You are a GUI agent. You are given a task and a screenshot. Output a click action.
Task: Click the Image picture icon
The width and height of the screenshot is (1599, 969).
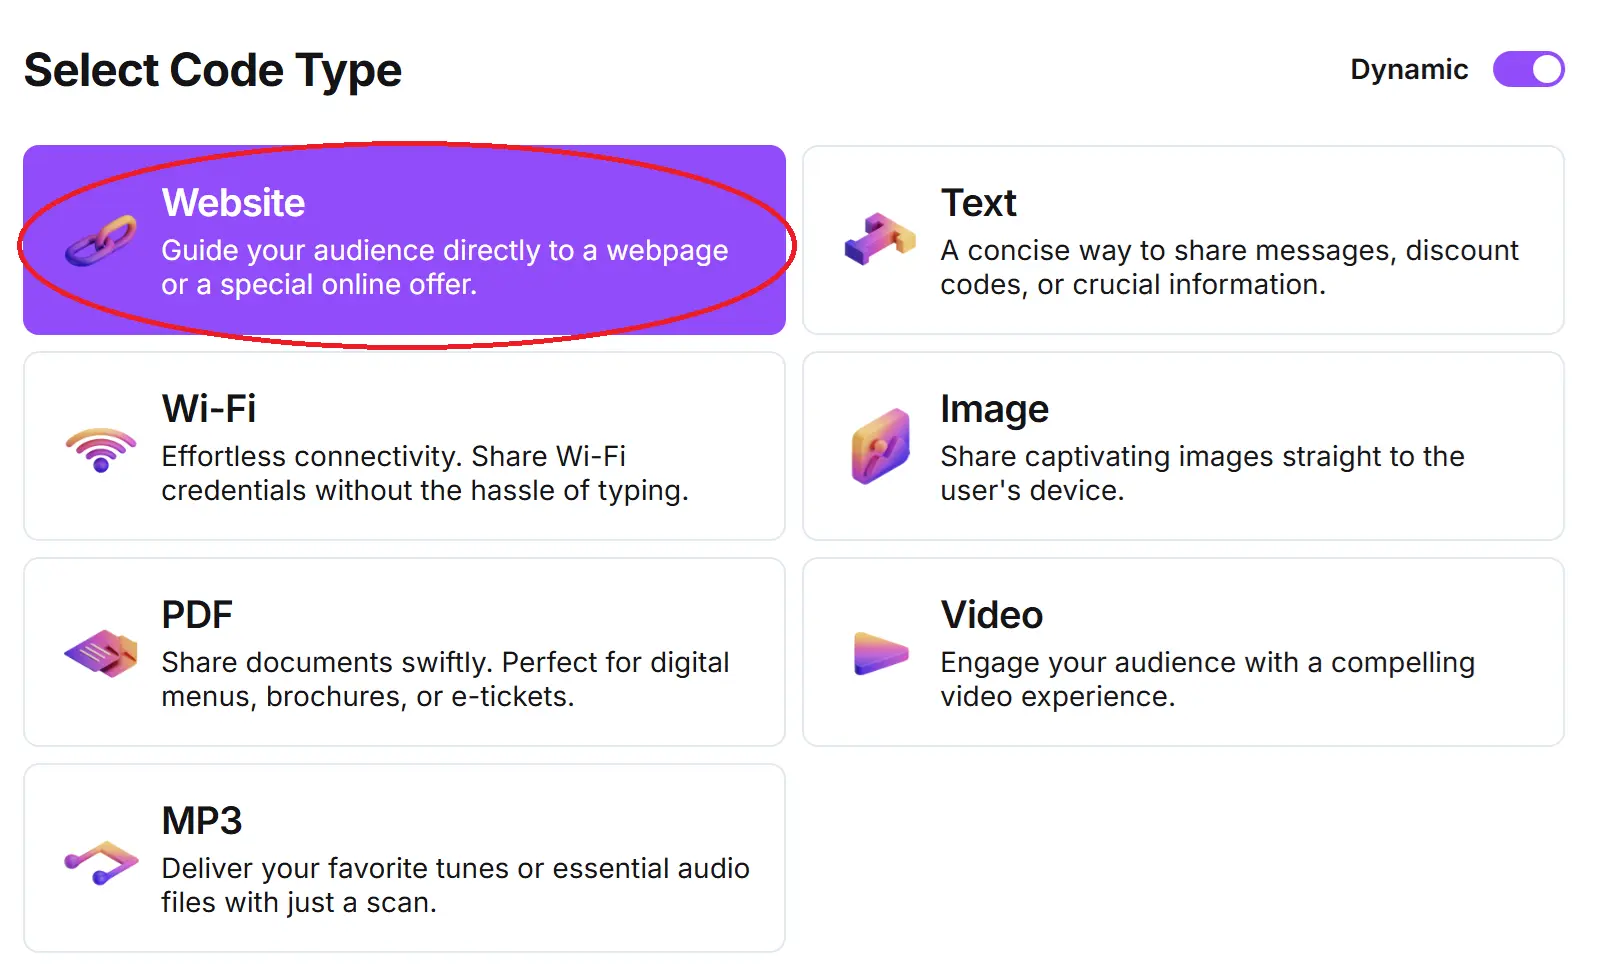pos(879,447)
